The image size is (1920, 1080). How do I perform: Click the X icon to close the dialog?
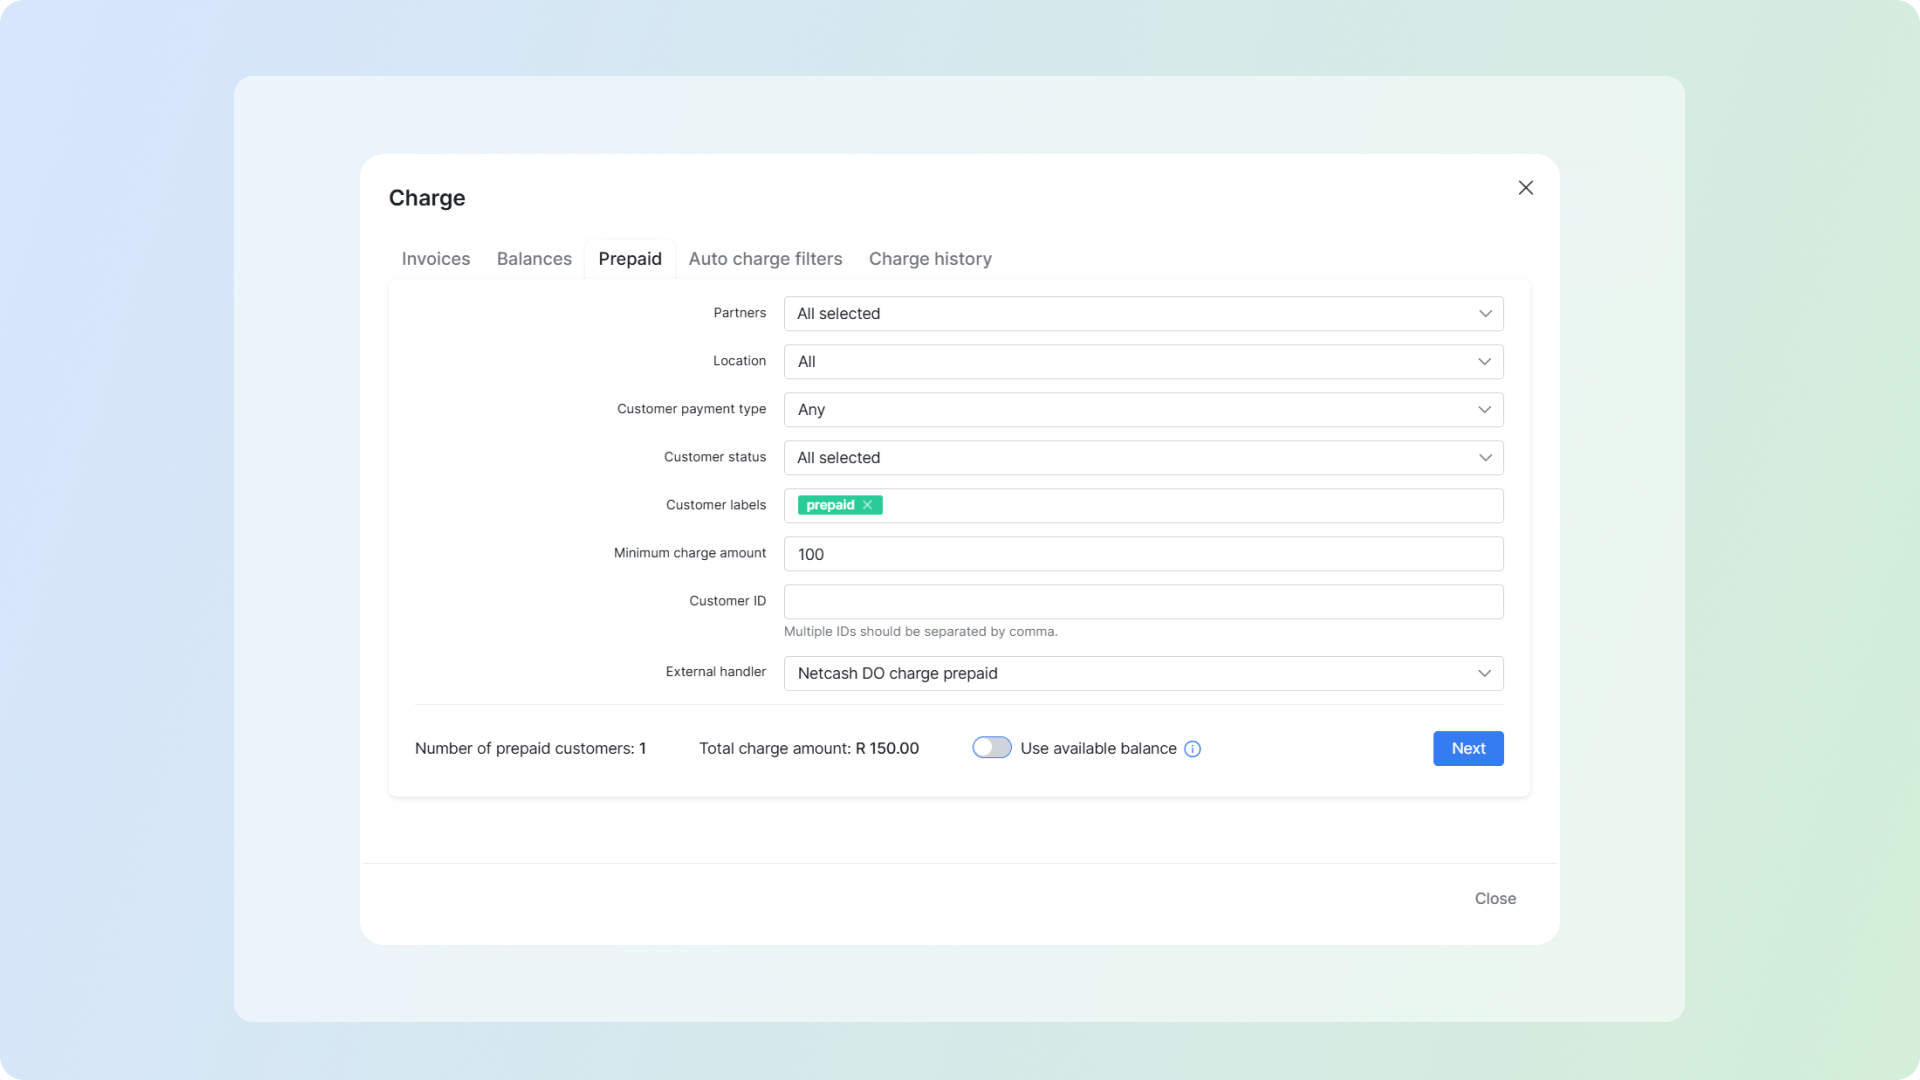[x=1525, y=188]
